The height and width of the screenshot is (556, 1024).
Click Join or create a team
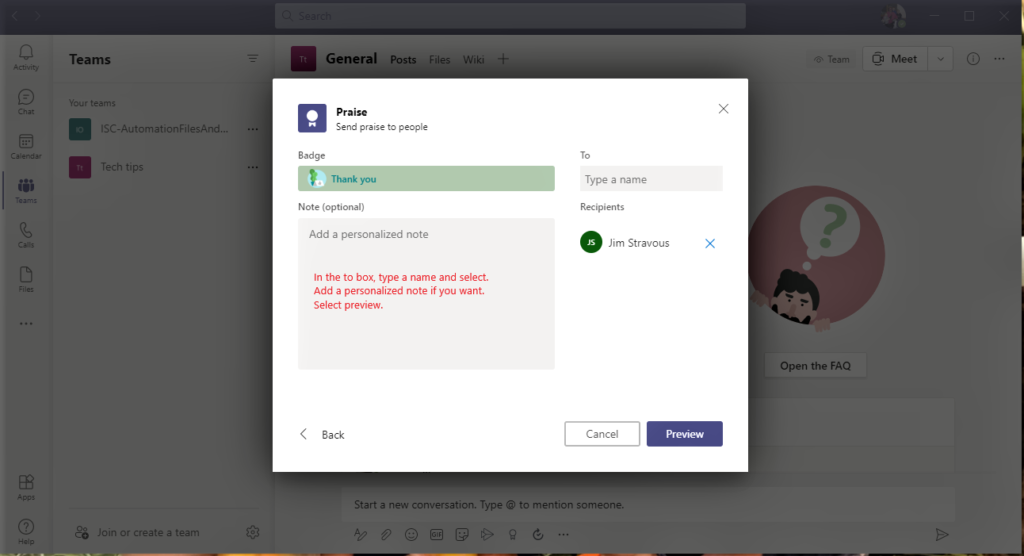pyautogui.click(x=137, y=532)
